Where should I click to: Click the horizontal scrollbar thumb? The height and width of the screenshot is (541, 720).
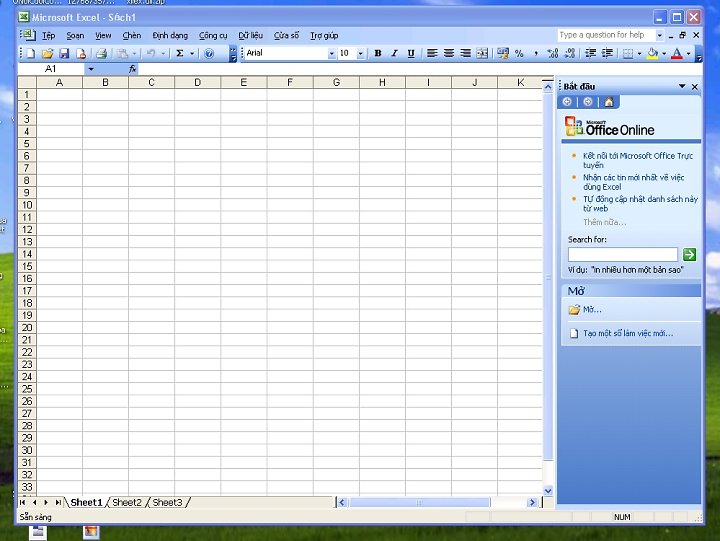pos(419,502)
